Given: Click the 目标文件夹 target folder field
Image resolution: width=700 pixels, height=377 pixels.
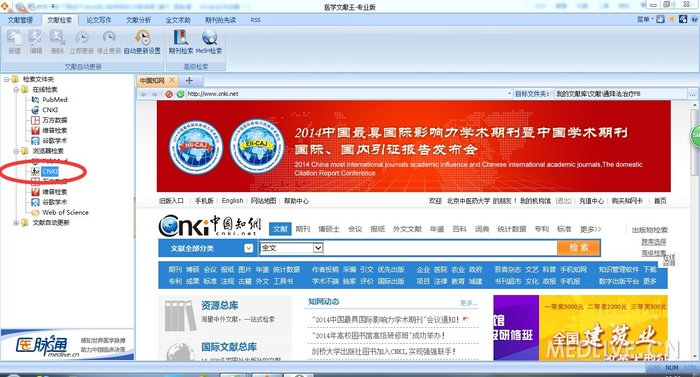Looking at the screenshot, I should [x=620, y=94].
